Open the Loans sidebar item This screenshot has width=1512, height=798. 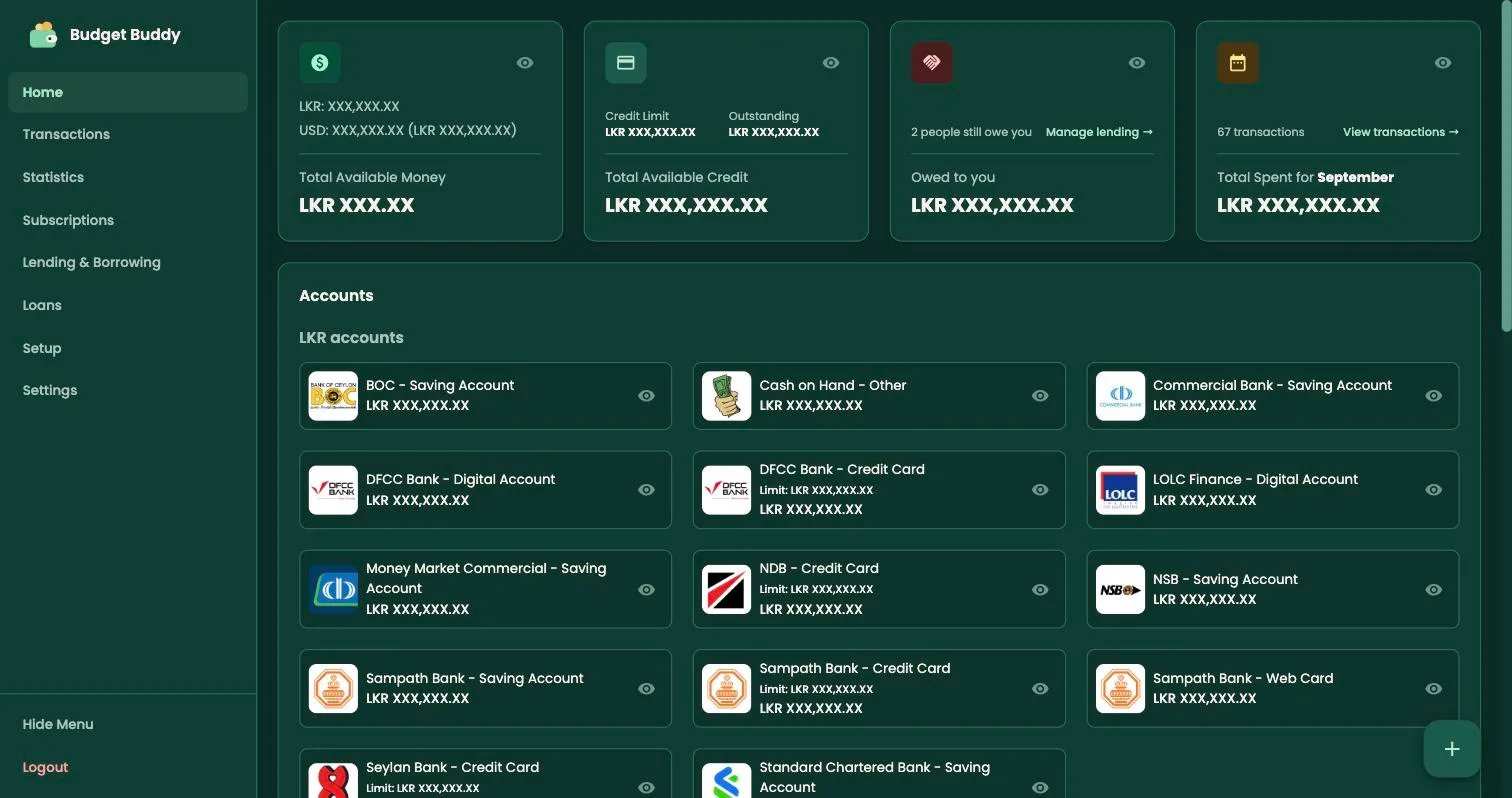click(x=128, y=305)
